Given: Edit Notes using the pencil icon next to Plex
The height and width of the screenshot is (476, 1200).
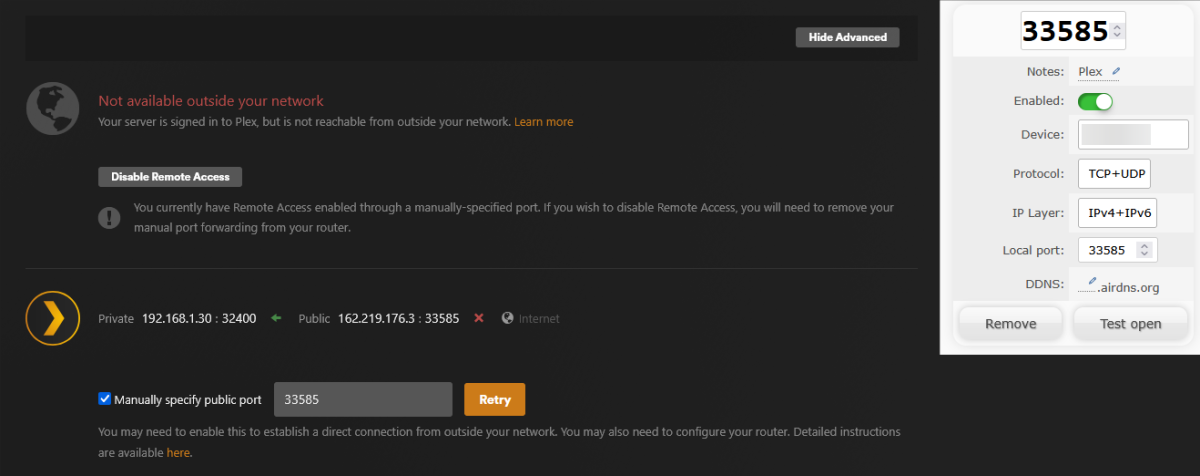Looking at the screenshot, I should pyautogui.click(x=1116, y=72).
